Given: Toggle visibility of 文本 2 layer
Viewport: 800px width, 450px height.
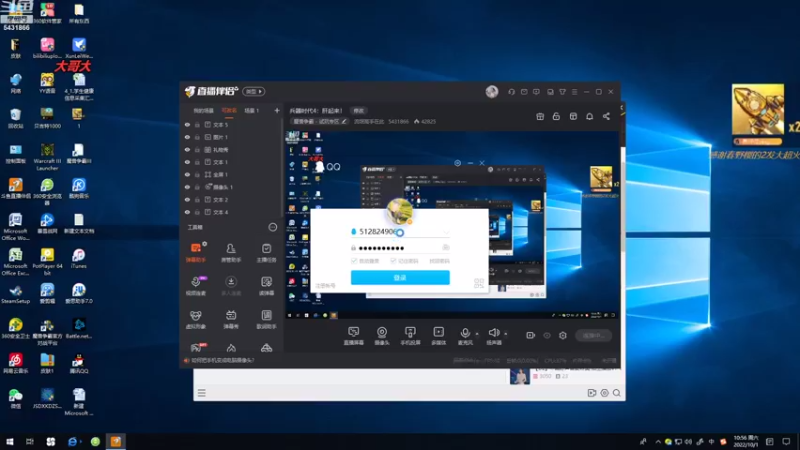Looking at the screenshot, I should pyautogui.click(x=187, y=199).
